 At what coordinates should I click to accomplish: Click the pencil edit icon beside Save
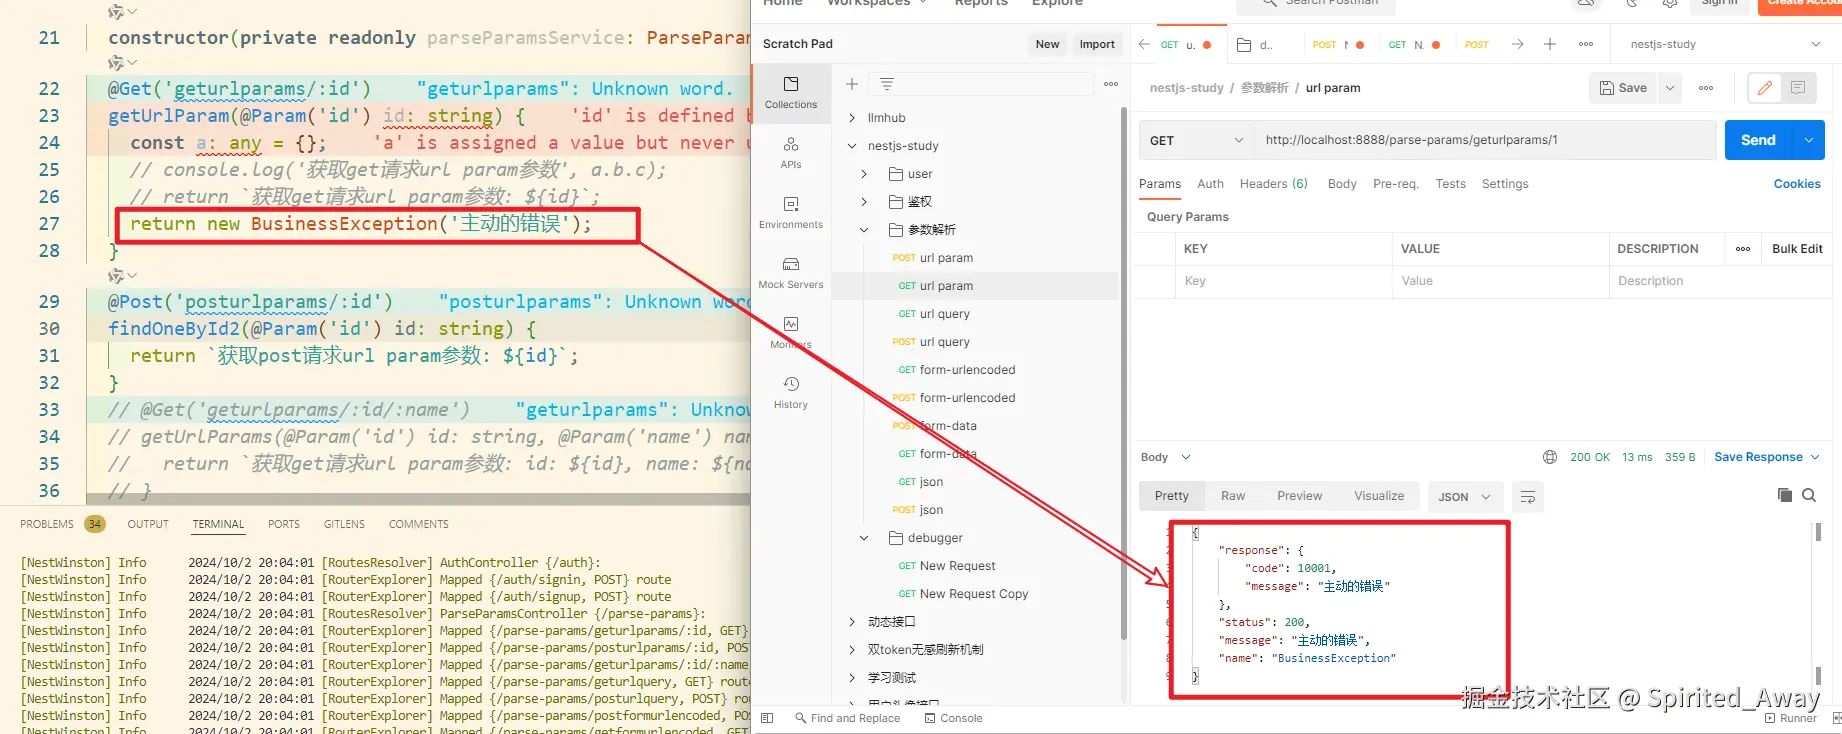[x=1765, y=88]
